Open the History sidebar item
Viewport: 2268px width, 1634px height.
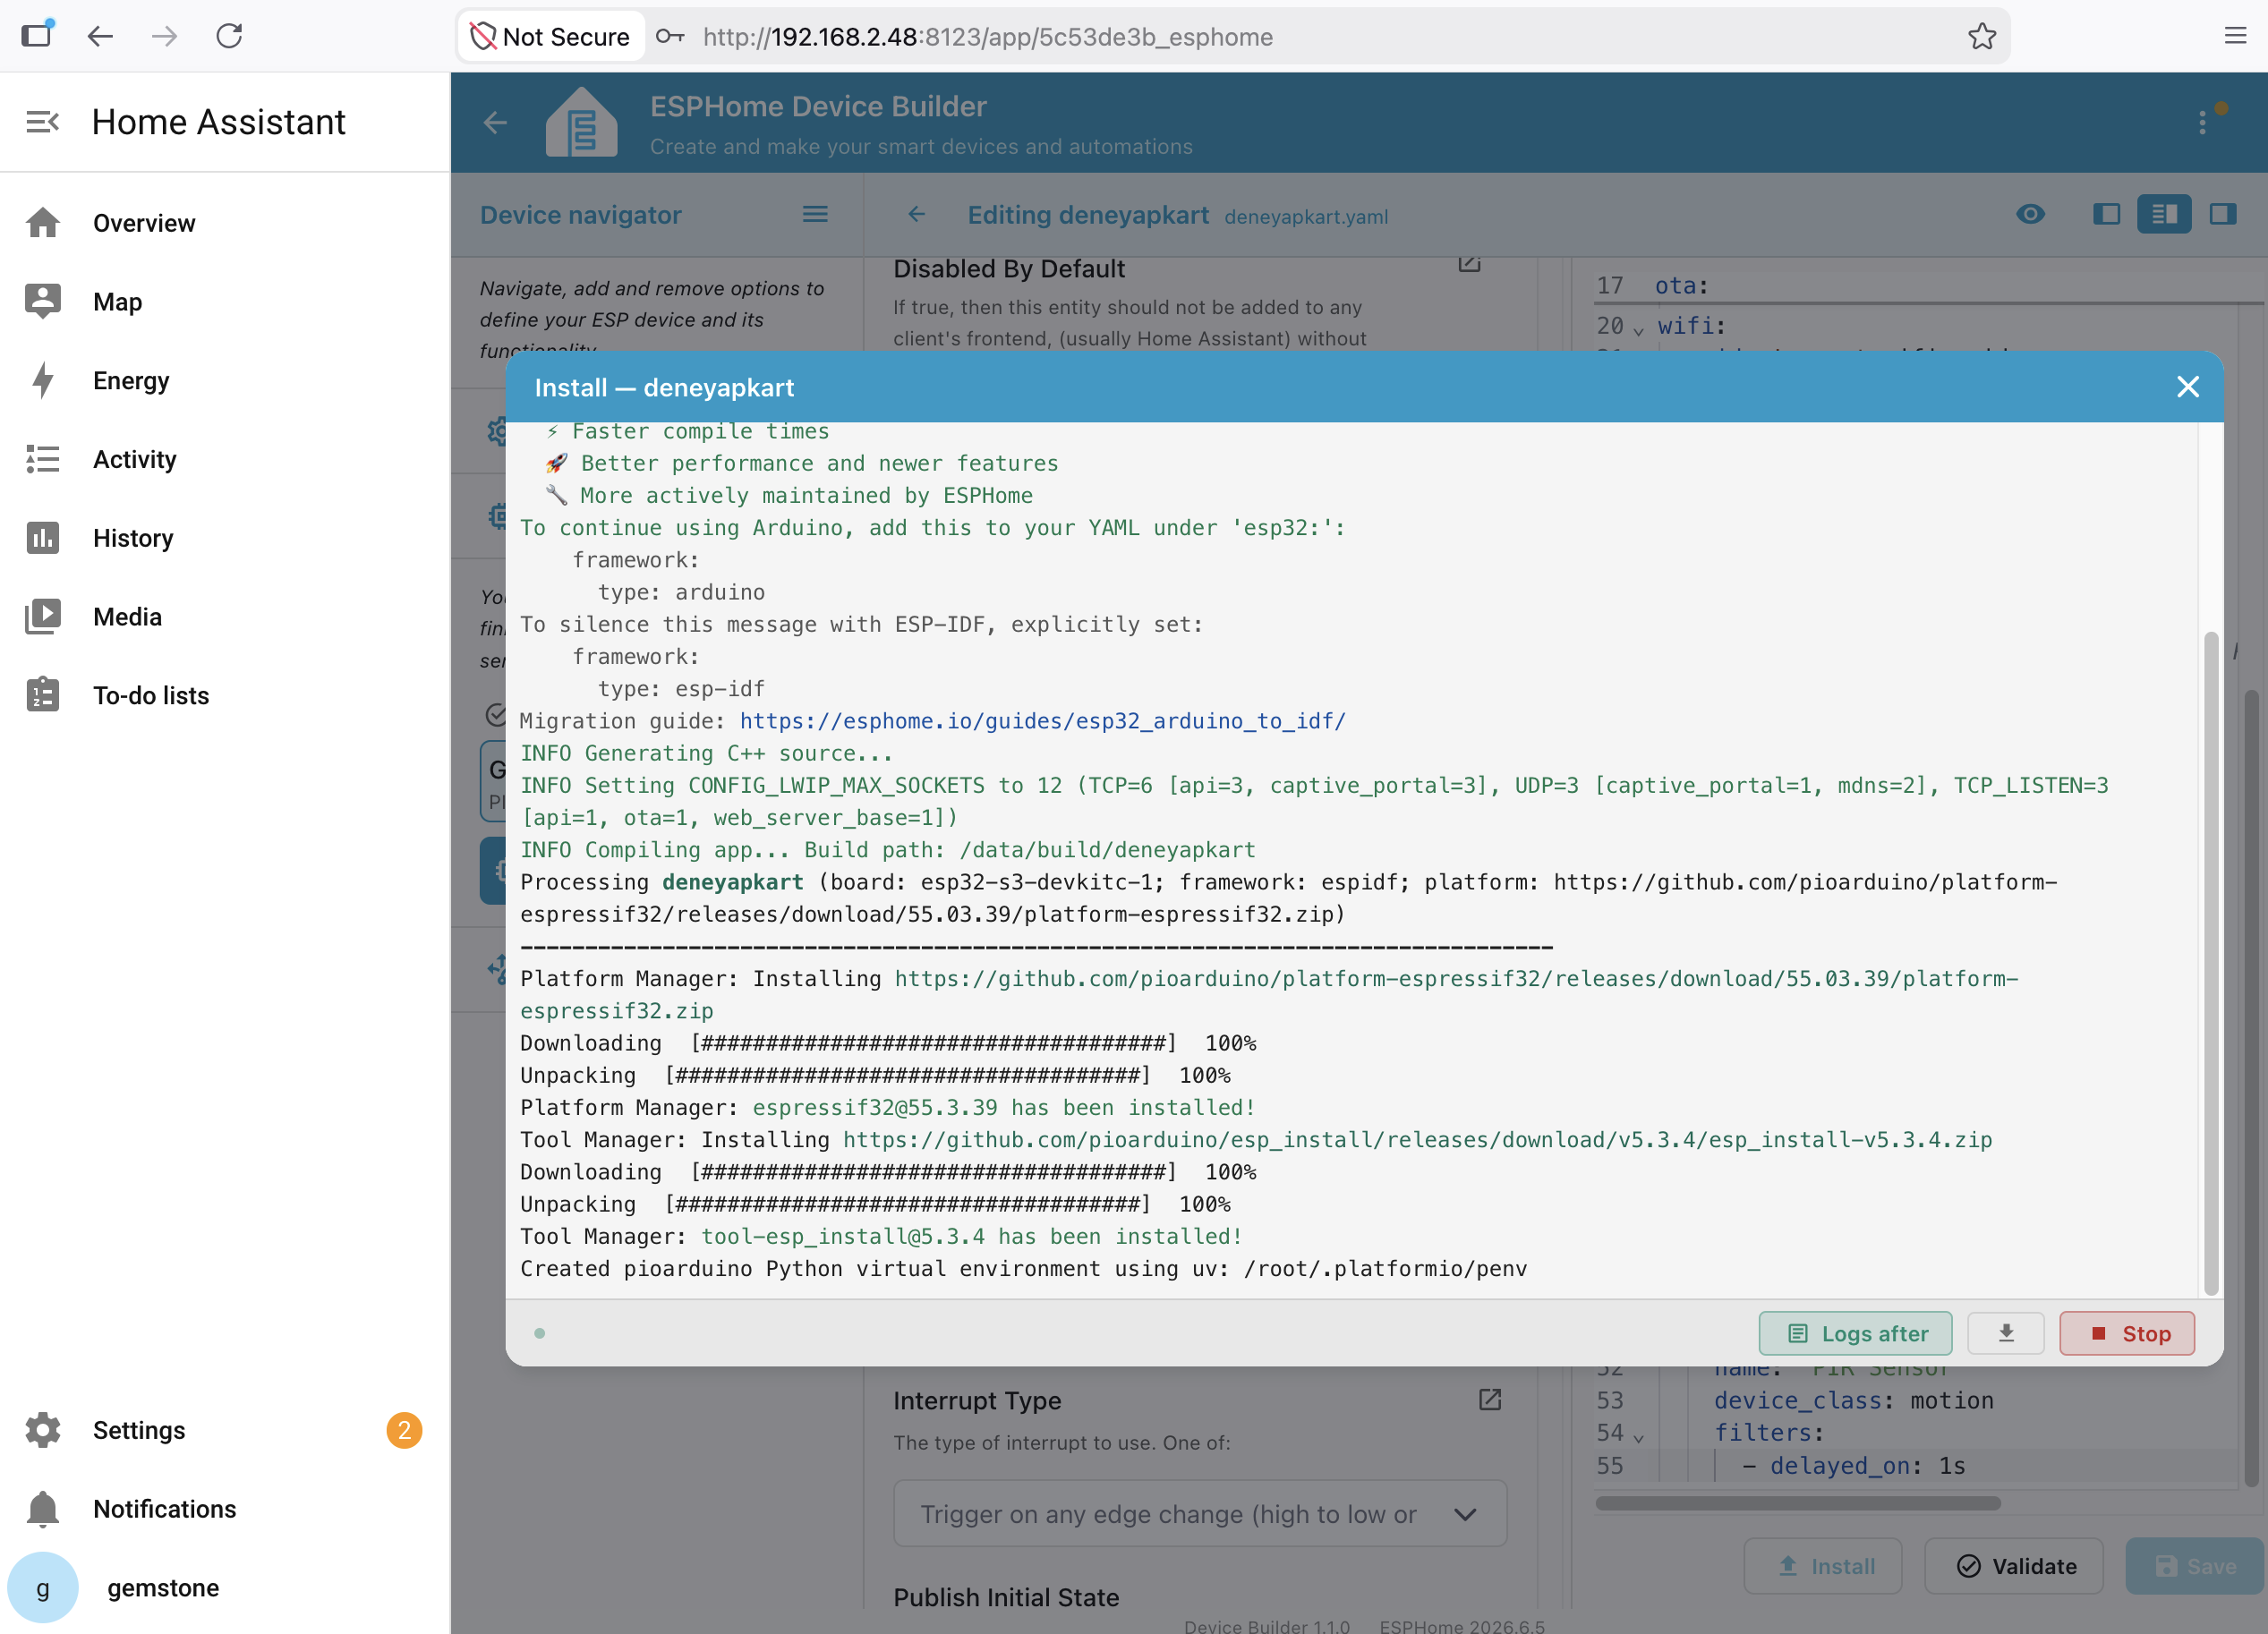(225, 538)
